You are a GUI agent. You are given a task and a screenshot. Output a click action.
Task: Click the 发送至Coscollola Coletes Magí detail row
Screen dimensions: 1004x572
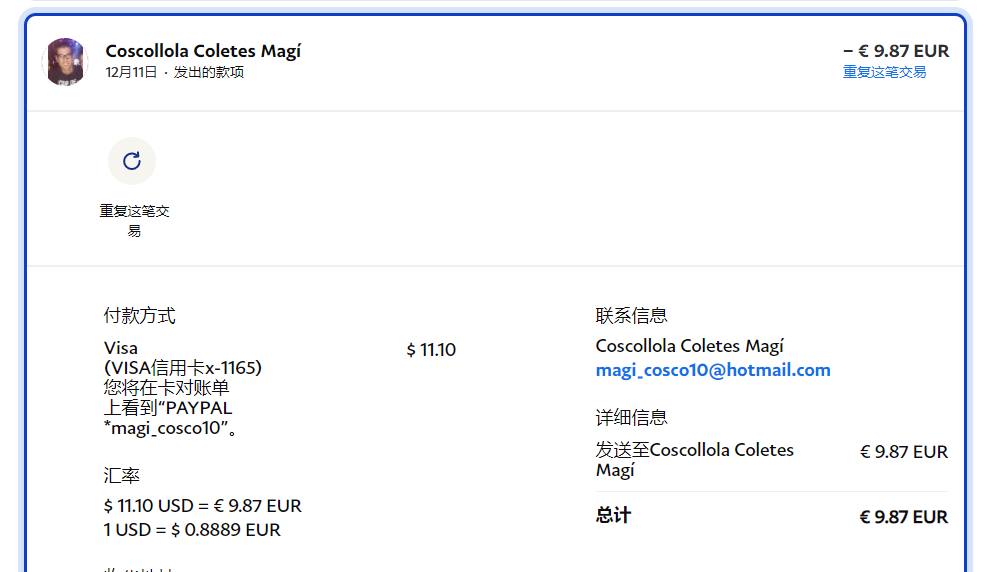(x=694, y=460)
